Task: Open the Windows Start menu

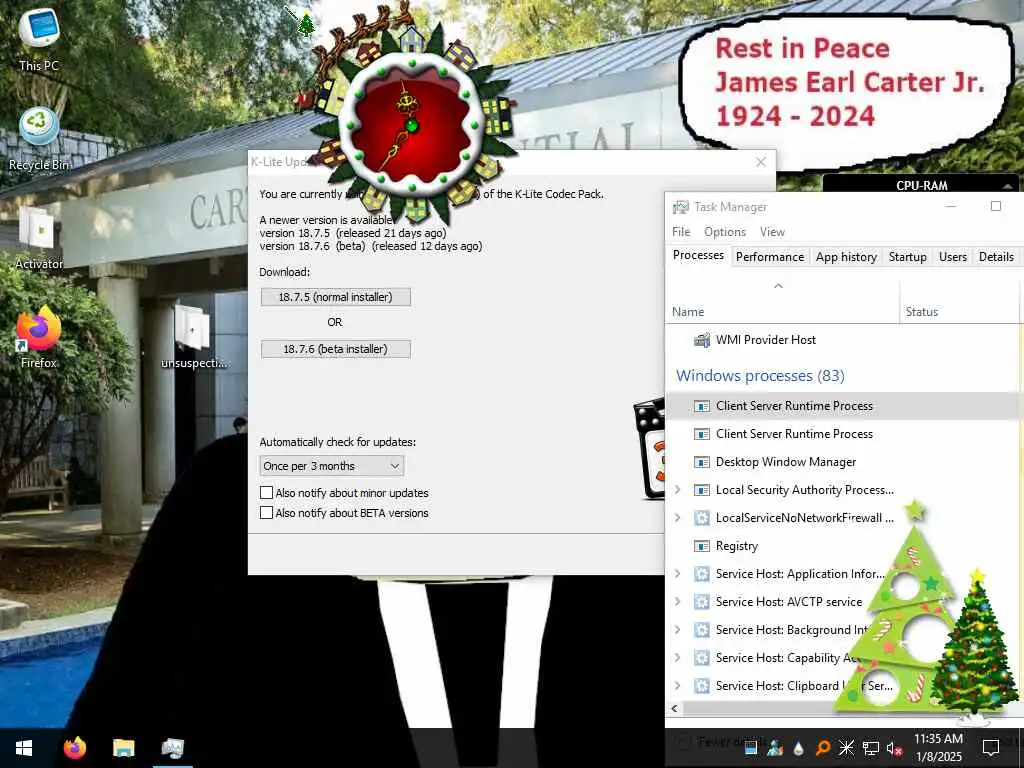Action: coord(24,748)
